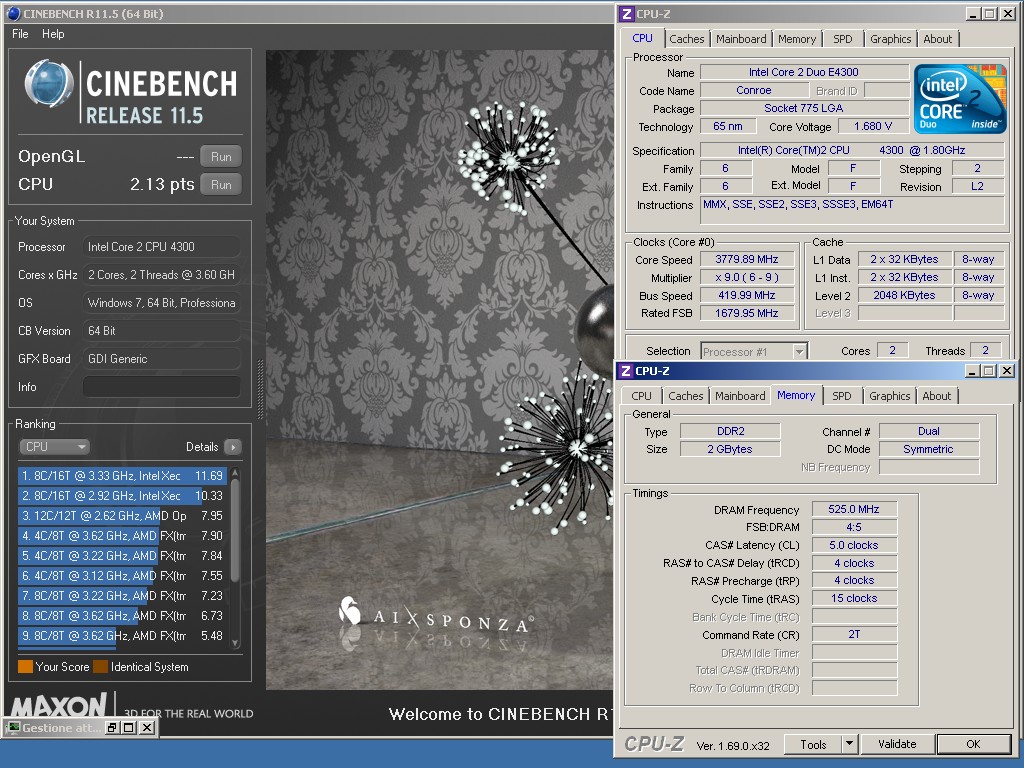Run the CPU benchmark
Viewport: 1024px width, 768px height.
pyautogui.click(x=221, y=185)
